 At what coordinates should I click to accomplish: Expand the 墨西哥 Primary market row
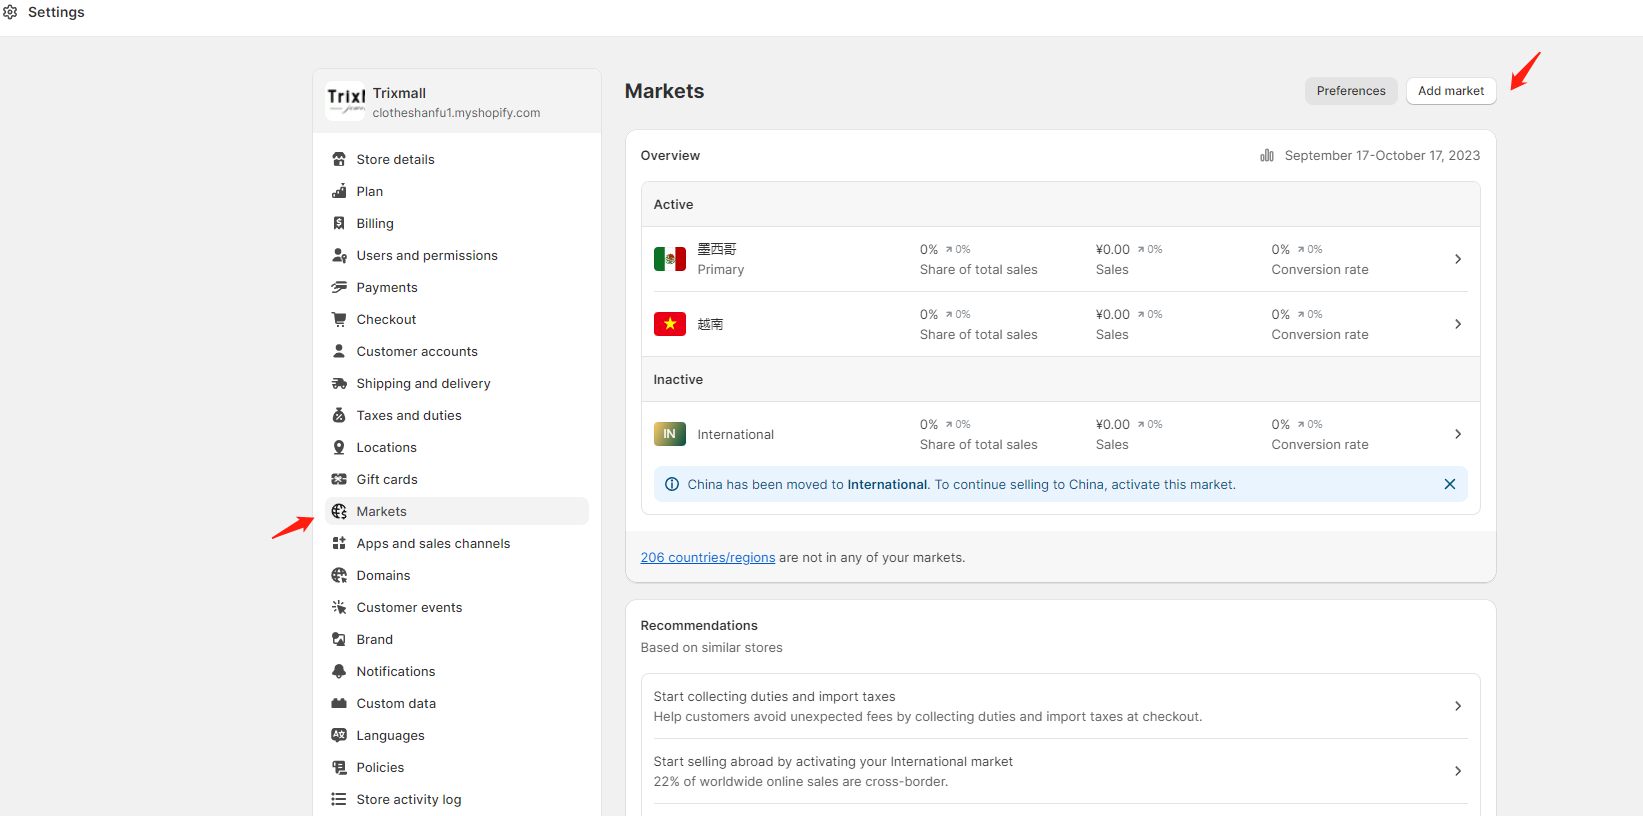coord(1060,259)
